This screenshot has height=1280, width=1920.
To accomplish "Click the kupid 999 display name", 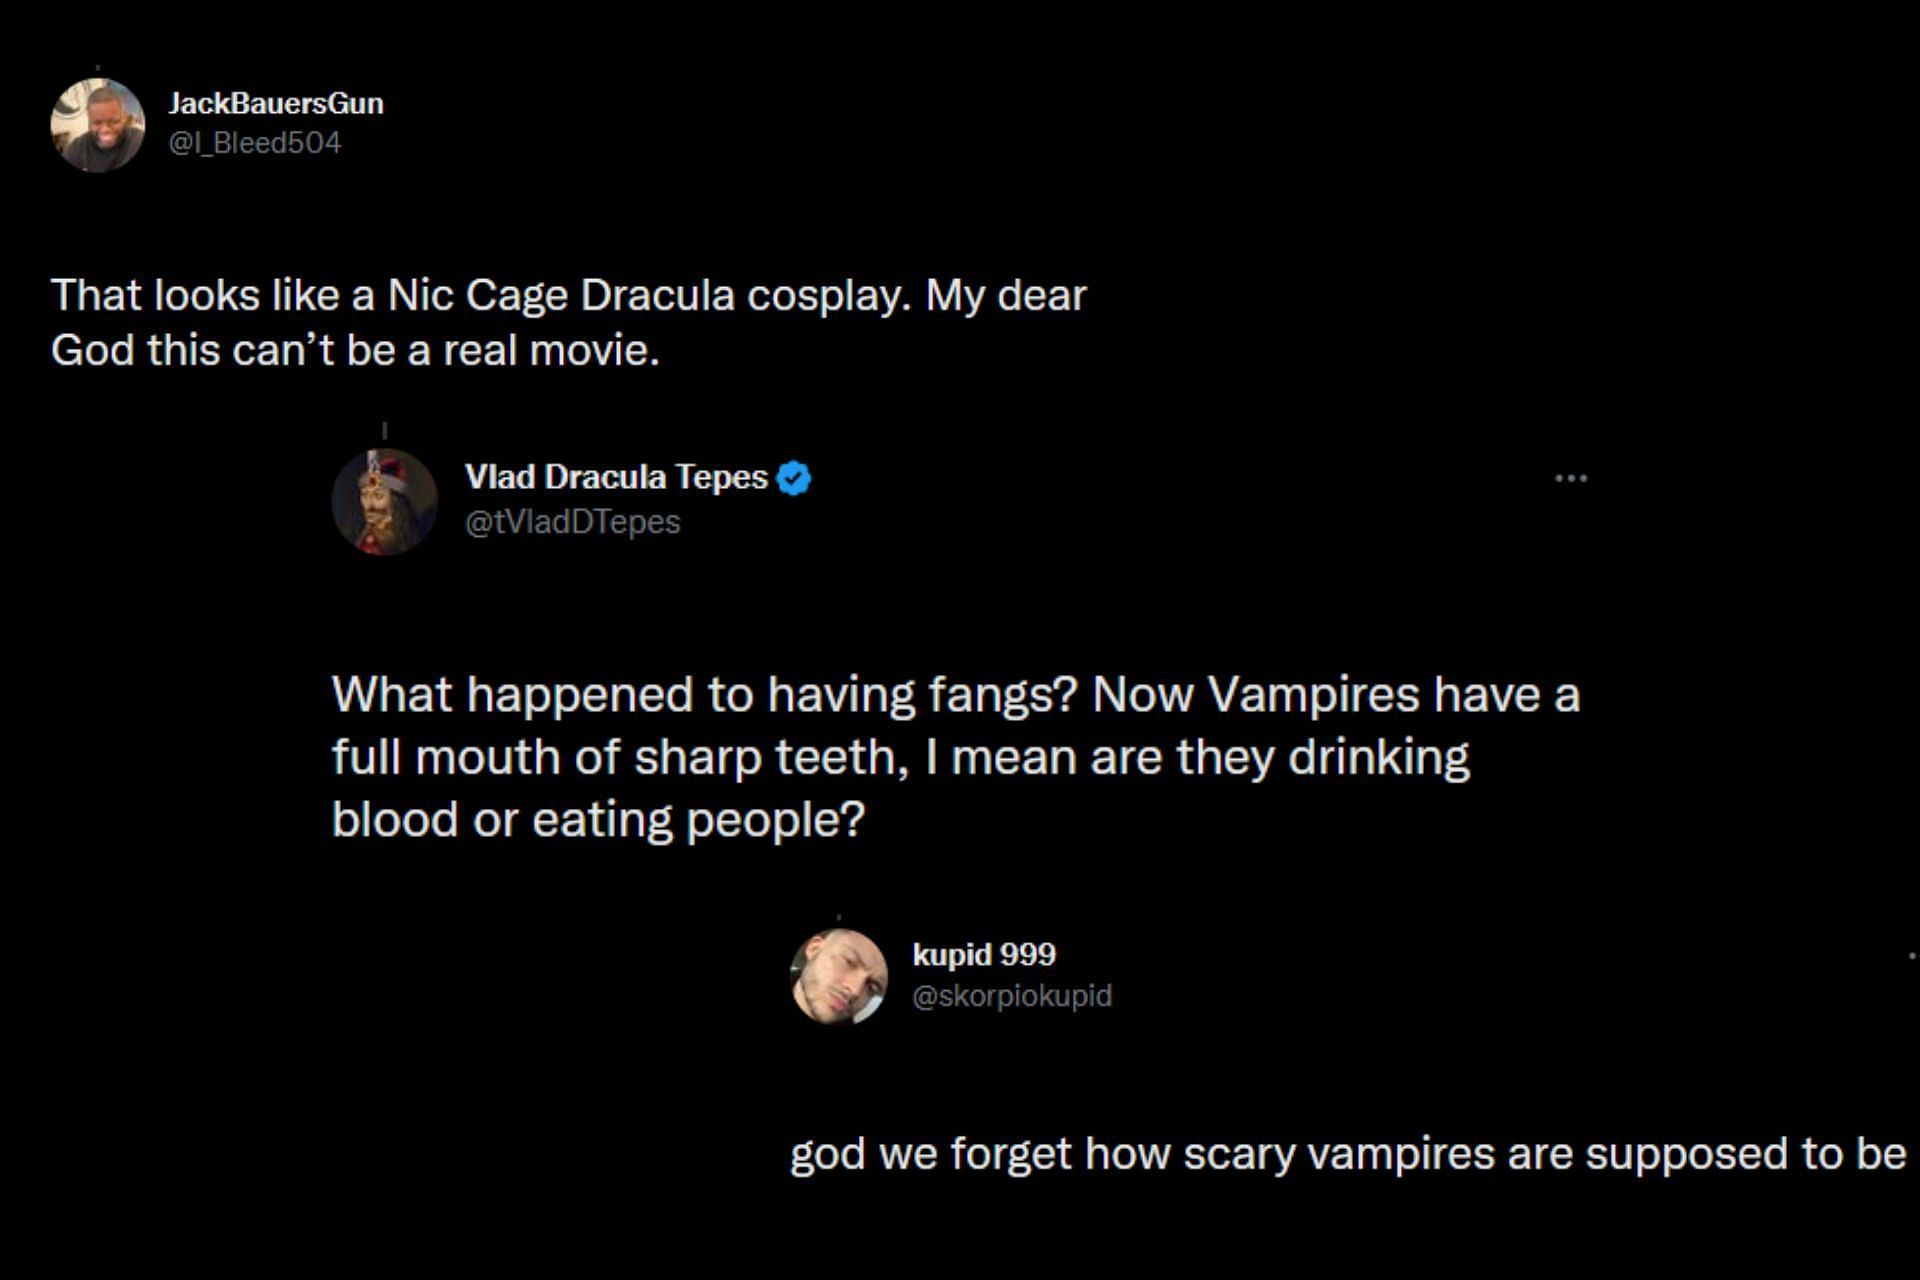I will point(984,955).
